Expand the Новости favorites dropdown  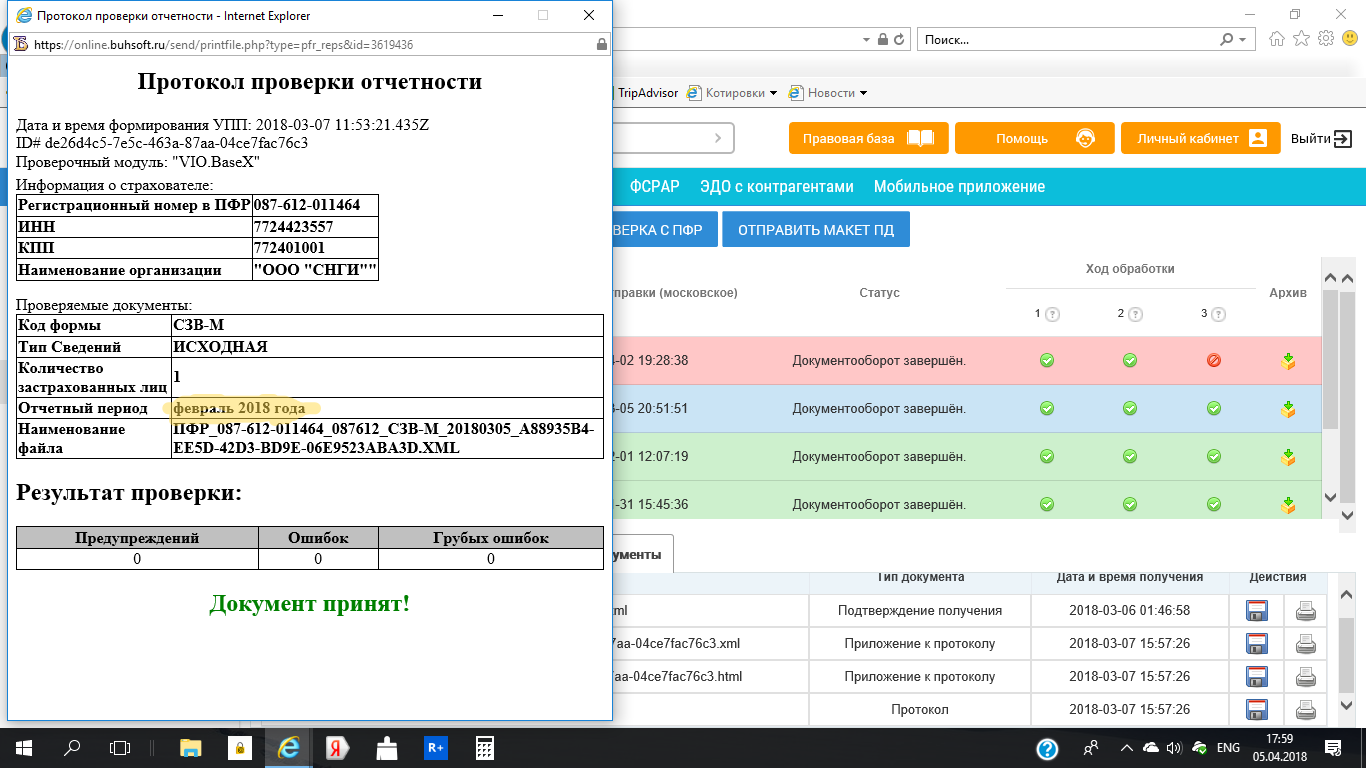863,93
